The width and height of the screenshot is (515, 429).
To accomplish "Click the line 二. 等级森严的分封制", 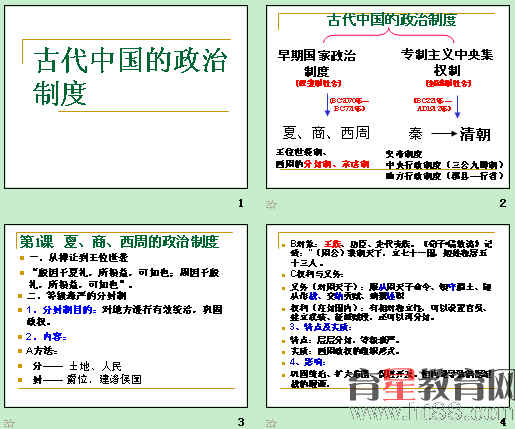I will 76,295.
